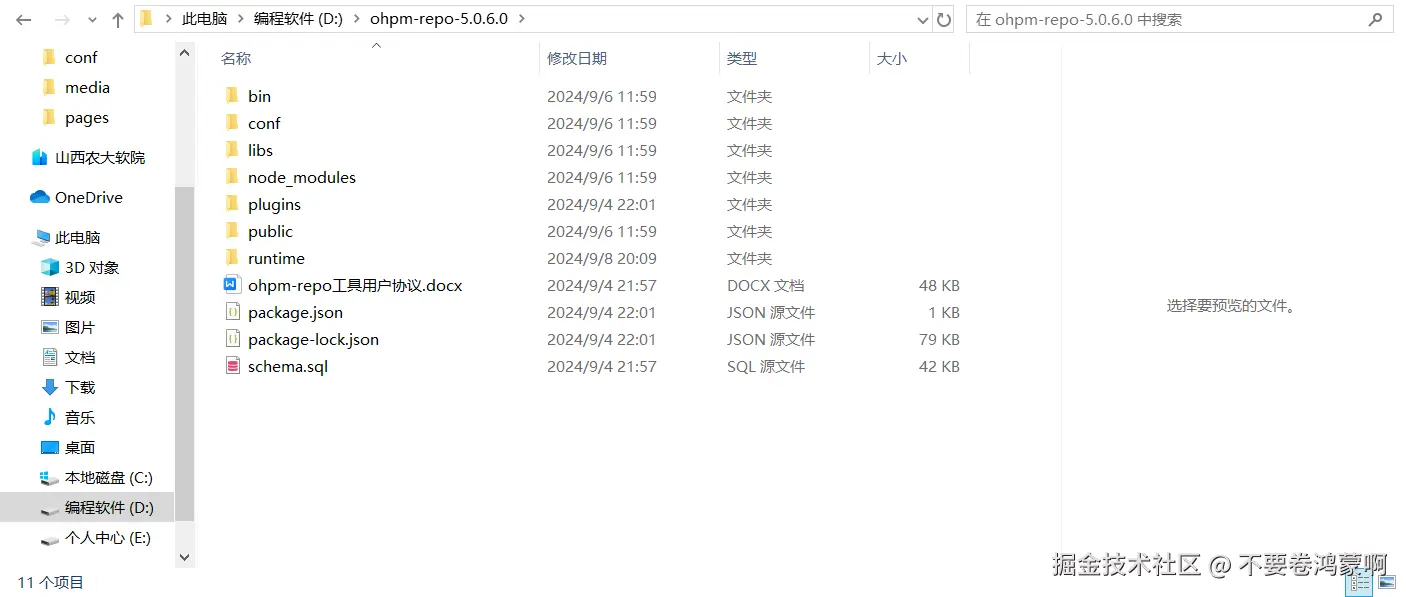Open 视频 in navigation pane
Viewport: 1406px width, 597px height.
point(80,297)
